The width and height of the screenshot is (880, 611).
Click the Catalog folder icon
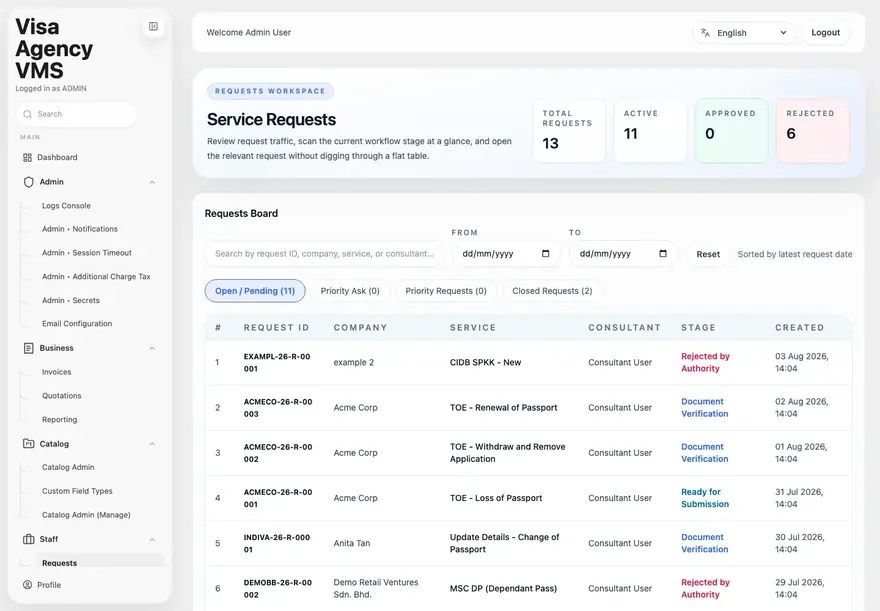pos(29,444)
